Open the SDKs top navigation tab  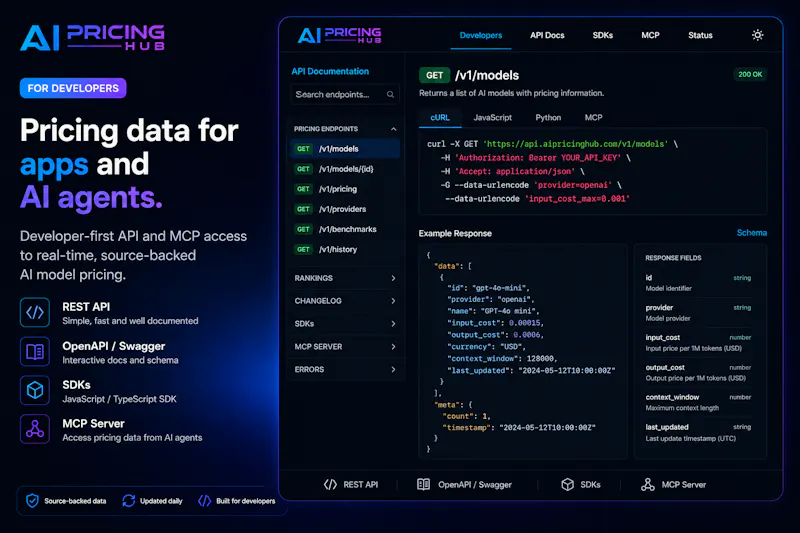603,35
